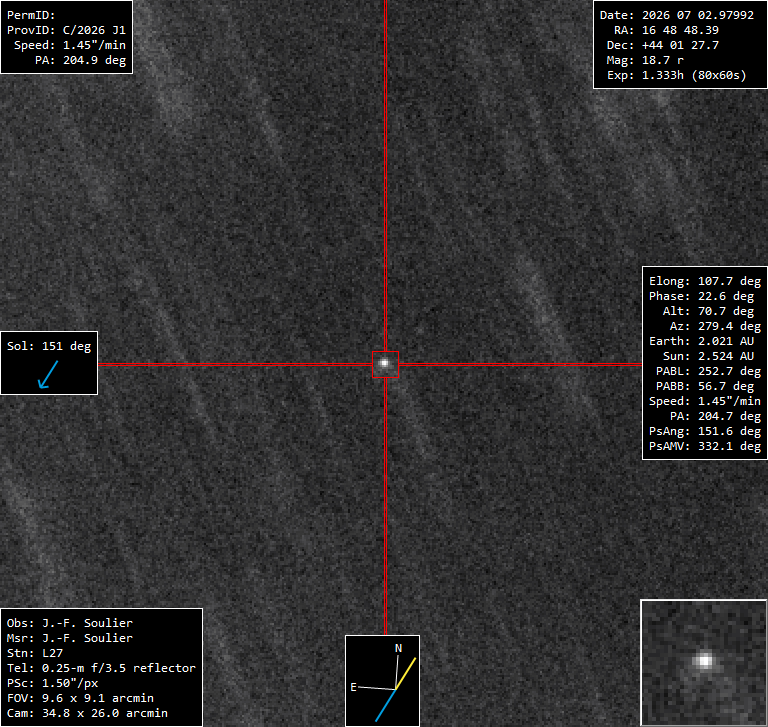Click 'Obs: J.-F. Soulier' text

coord(70,623)
